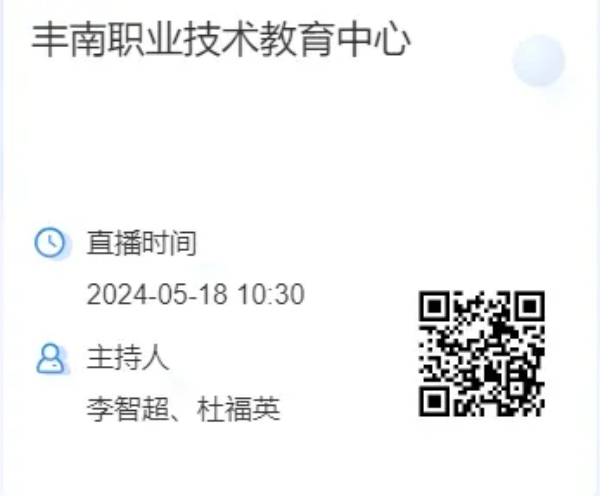Click the title 丰南职业技术教育中心
The width and height of the screenshot is (600, 496).
pyautogui.click(x=221, y=40)
